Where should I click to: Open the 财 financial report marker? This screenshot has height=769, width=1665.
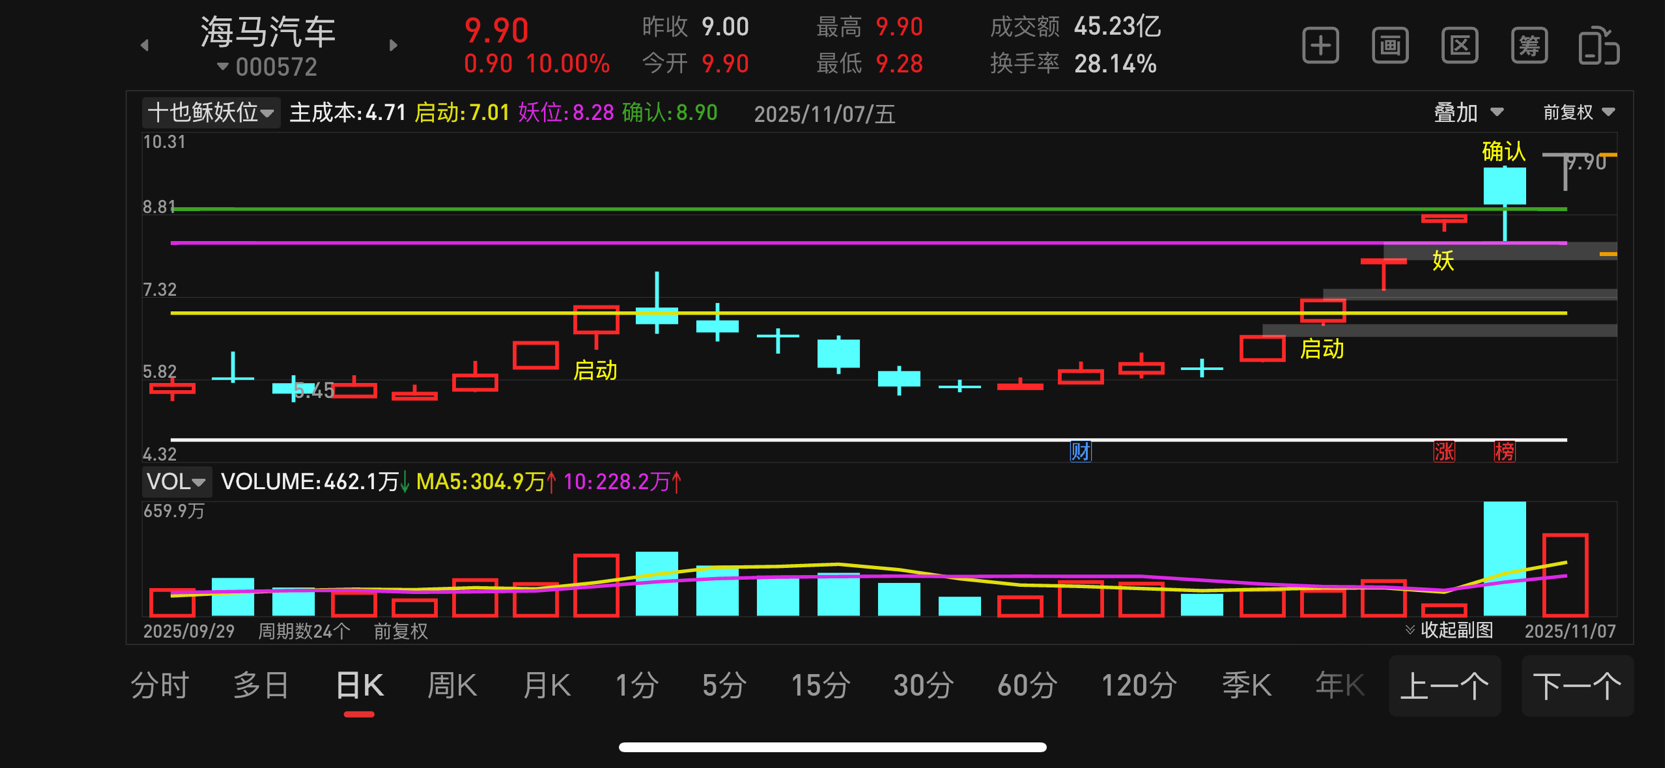coord(1081,451)
